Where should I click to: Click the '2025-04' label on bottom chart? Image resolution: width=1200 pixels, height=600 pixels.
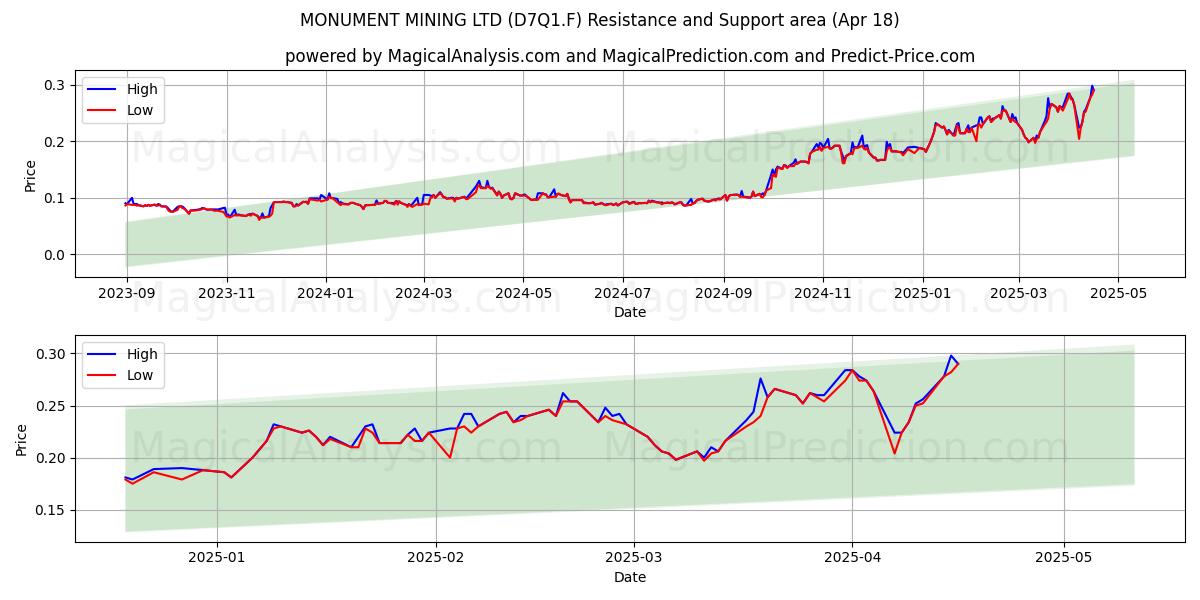click(852, 559)
